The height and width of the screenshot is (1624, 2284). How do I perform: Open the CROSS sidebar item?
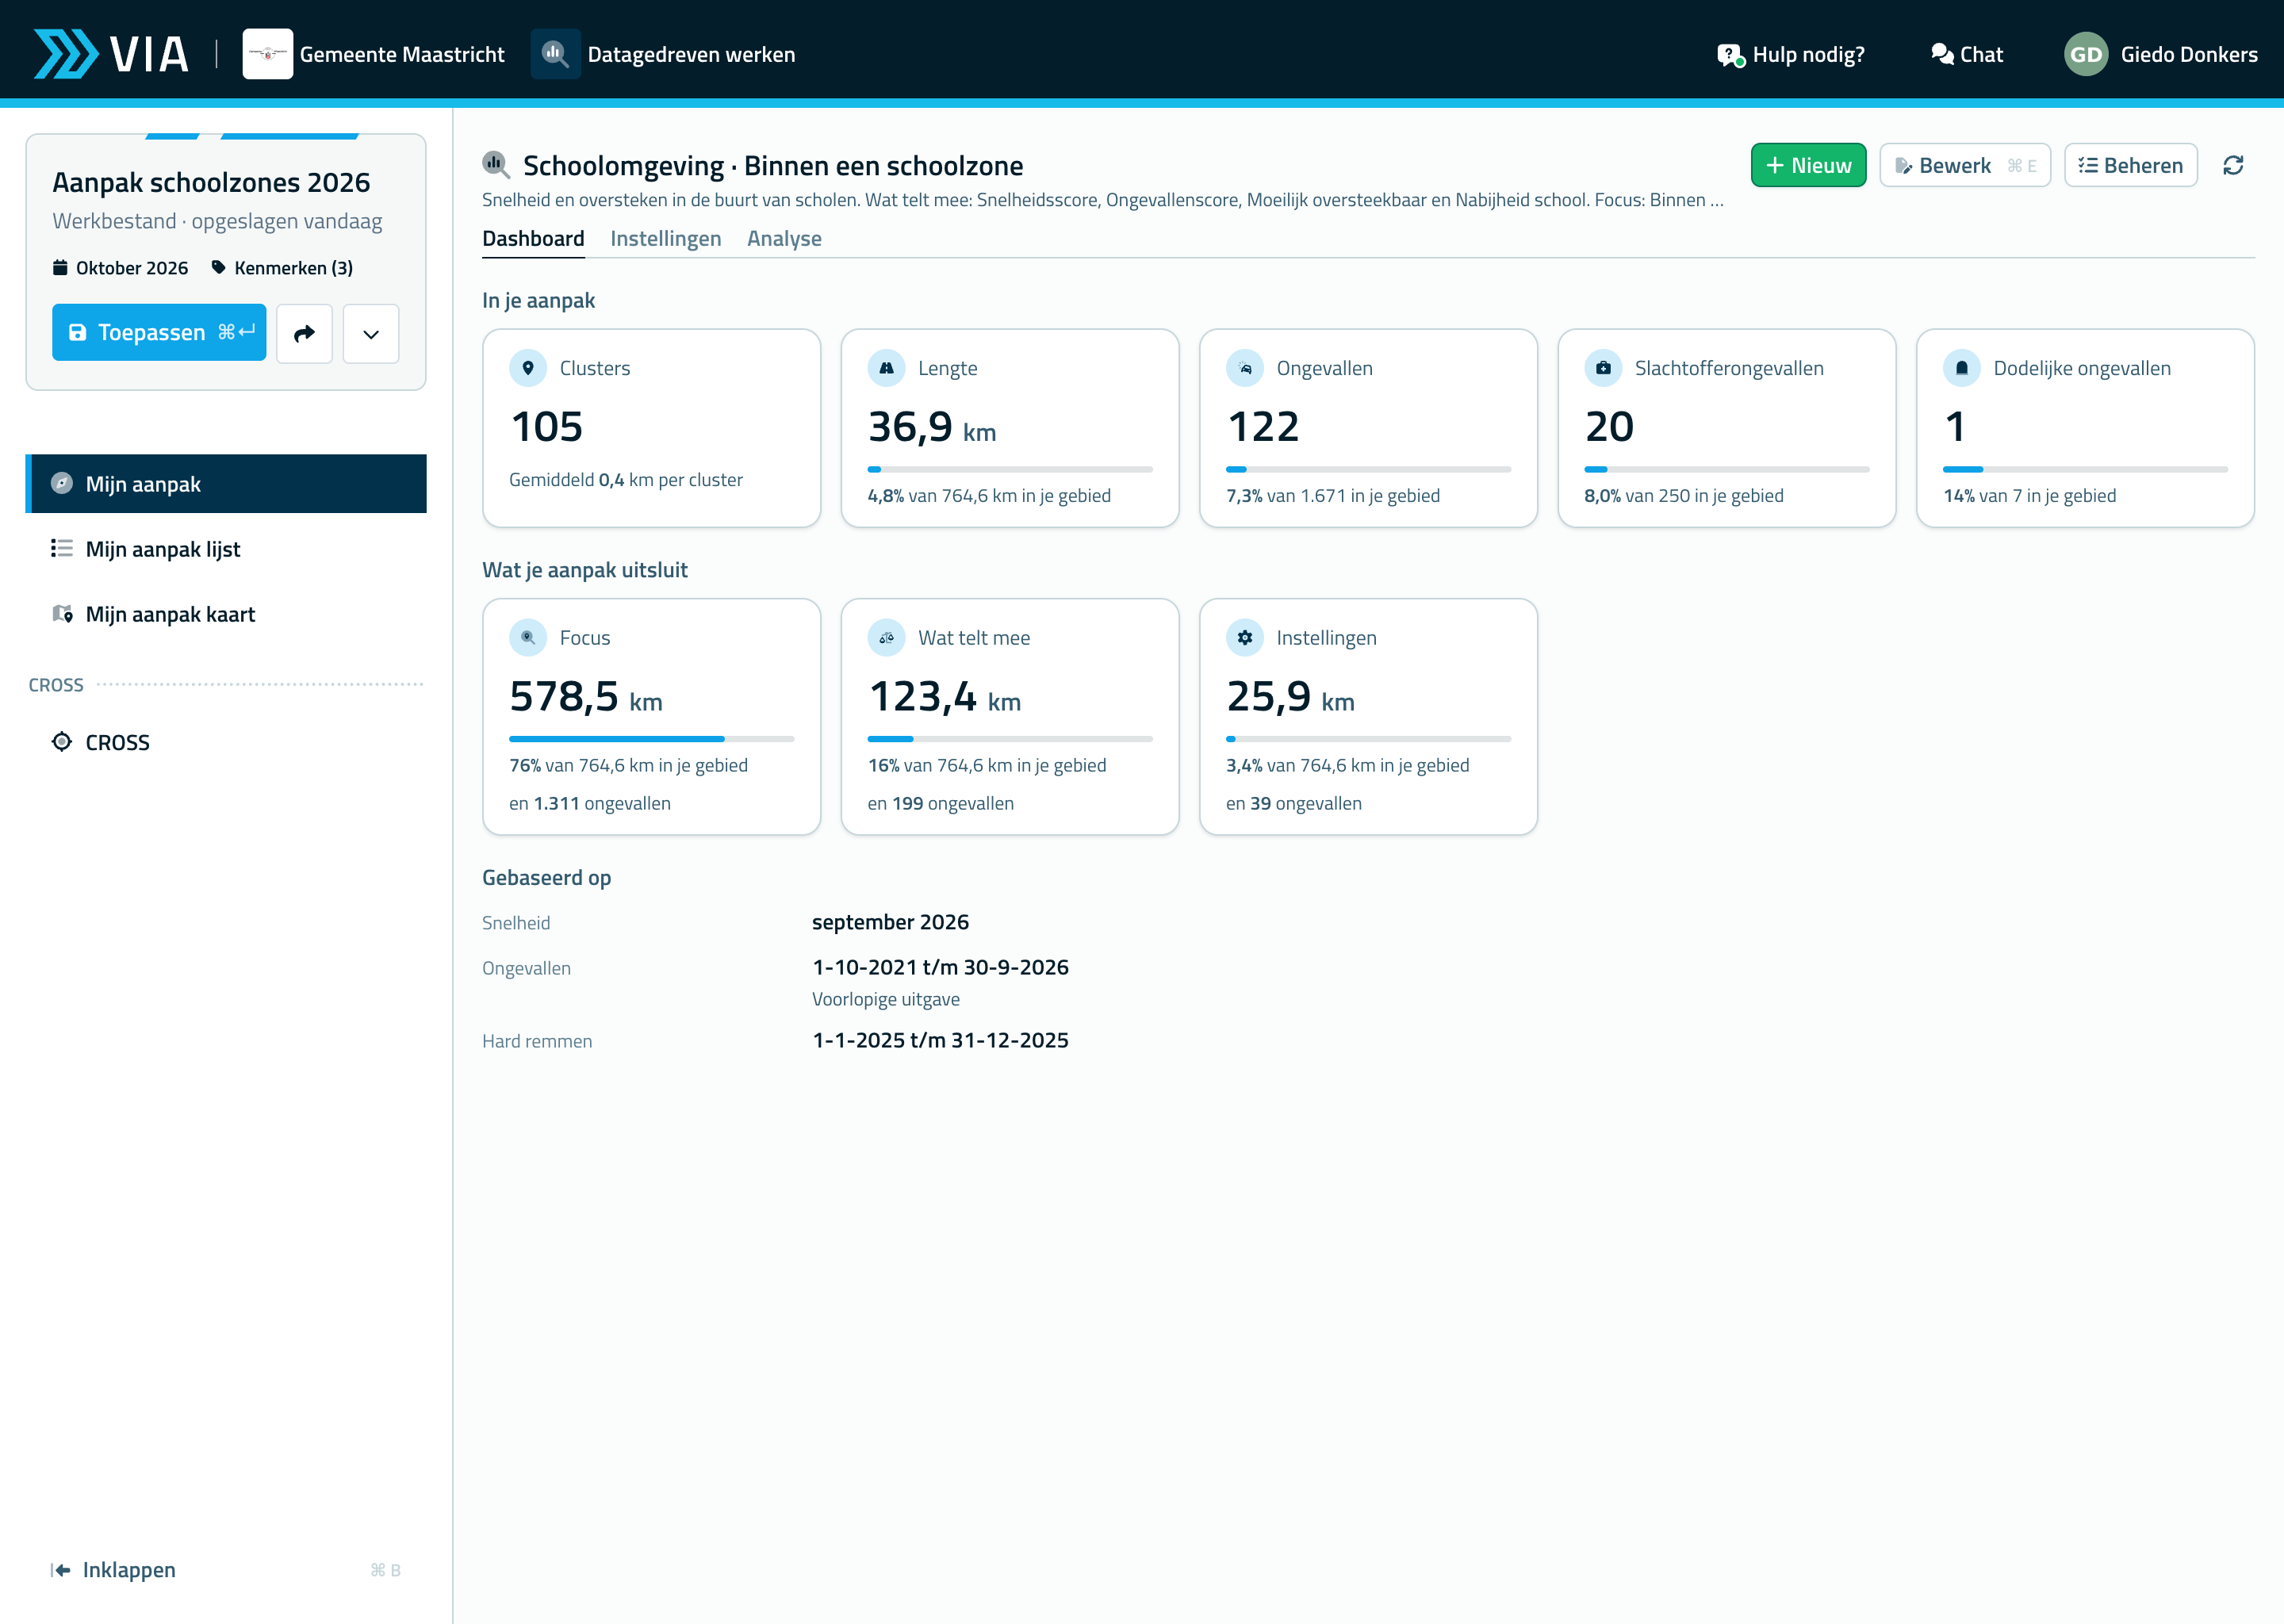pos(226,742)
